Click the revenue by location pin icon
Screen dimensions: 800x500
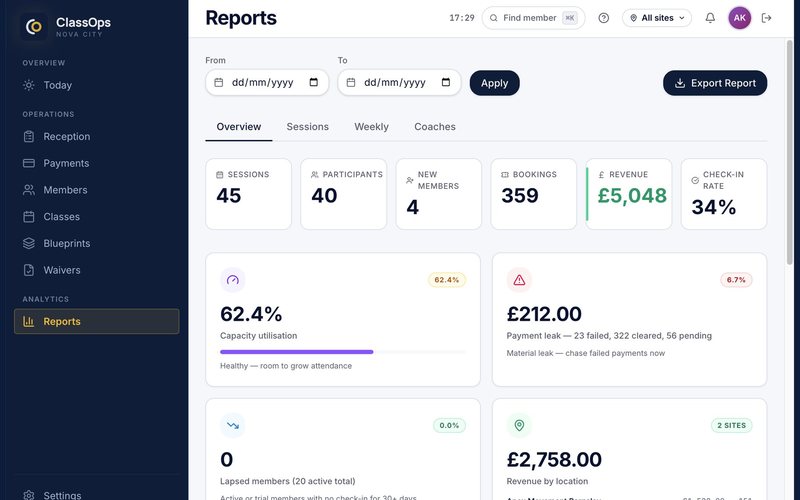519,425
